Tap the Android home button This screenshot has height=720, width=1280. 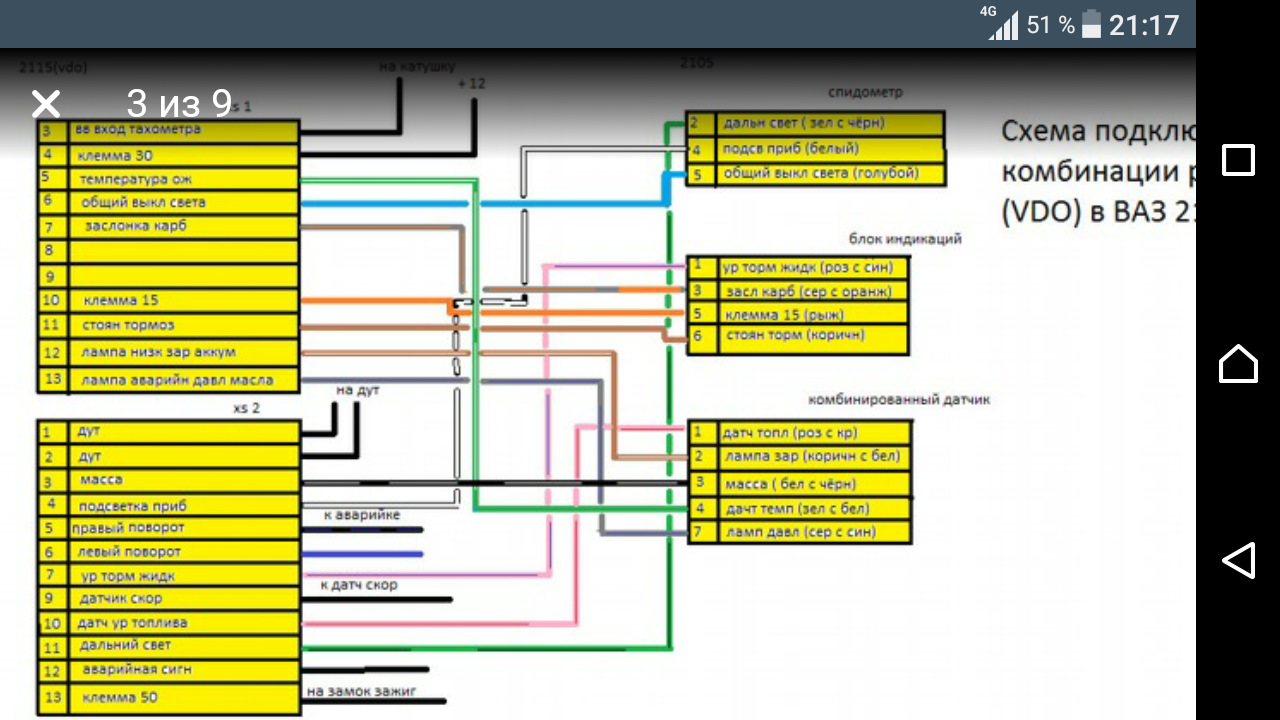coord(1238,363)
